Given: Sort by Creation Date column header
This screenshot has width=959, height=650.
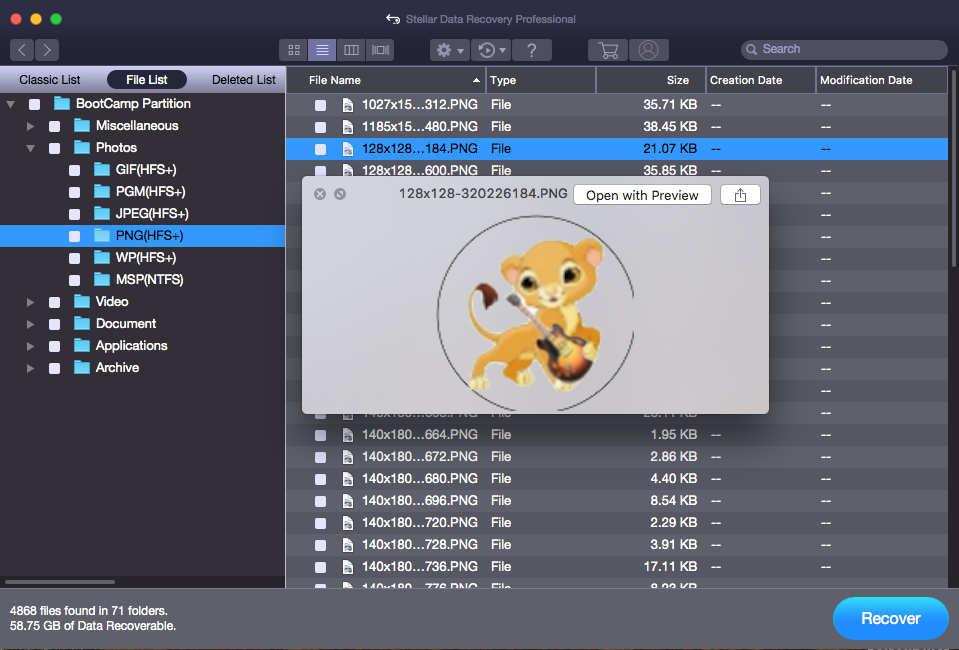Looking at the screenshot, I should coord(761,80).
